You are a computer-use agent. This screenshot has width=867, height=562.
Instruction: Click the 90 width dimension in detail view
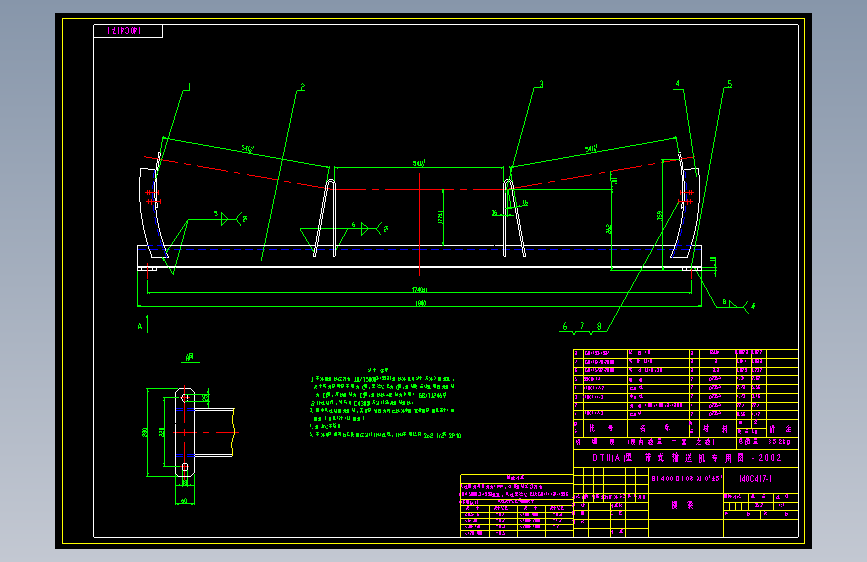click(184, 501)
